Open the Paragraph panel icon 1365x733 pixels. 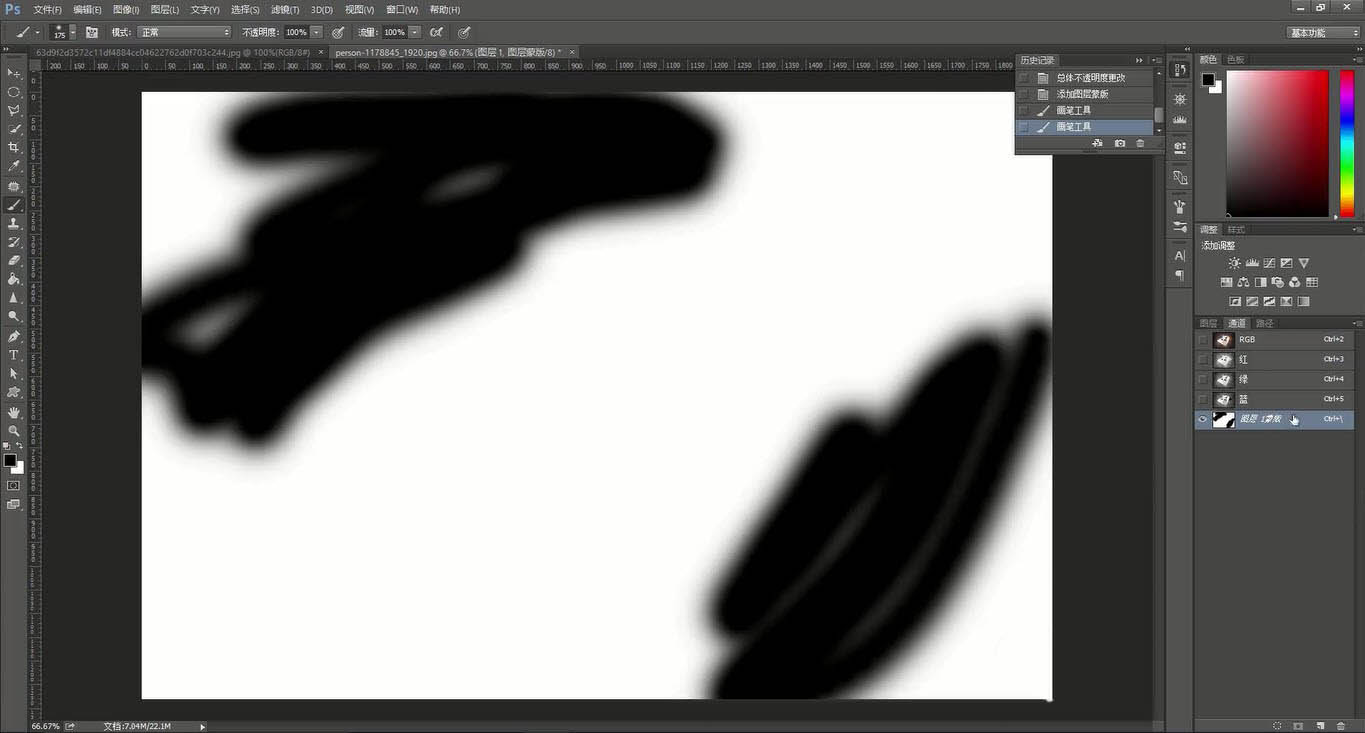point(1180,274)
